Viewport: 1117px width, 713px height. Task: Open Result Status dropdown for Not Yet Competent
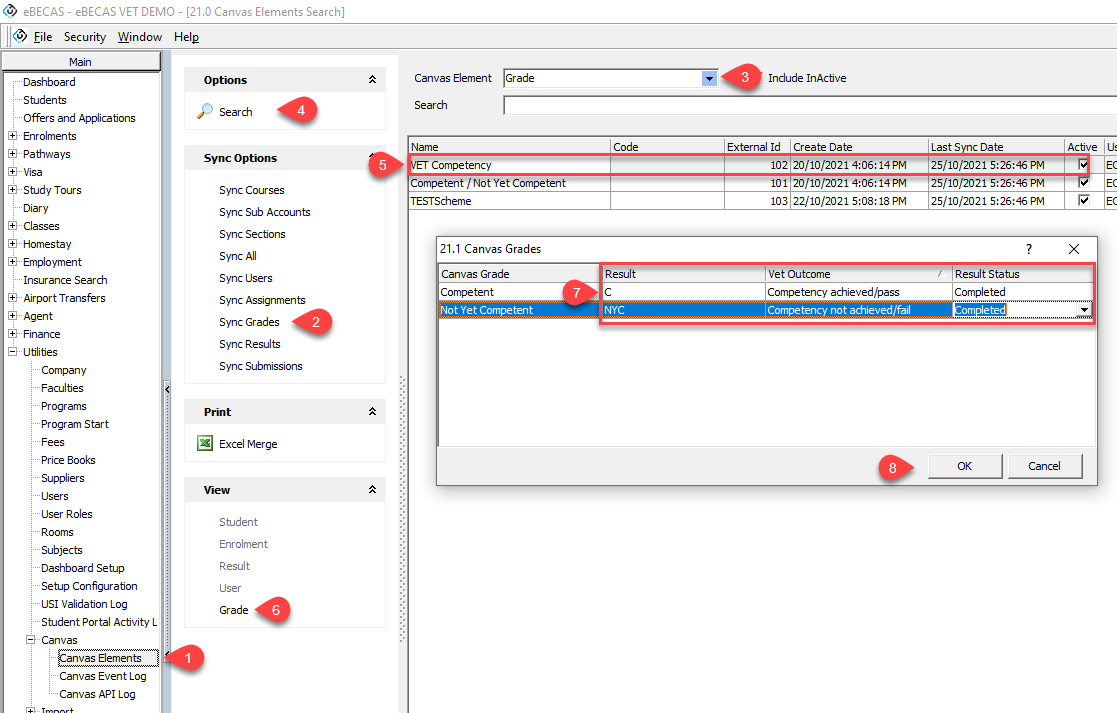[x=1084, y=310]
